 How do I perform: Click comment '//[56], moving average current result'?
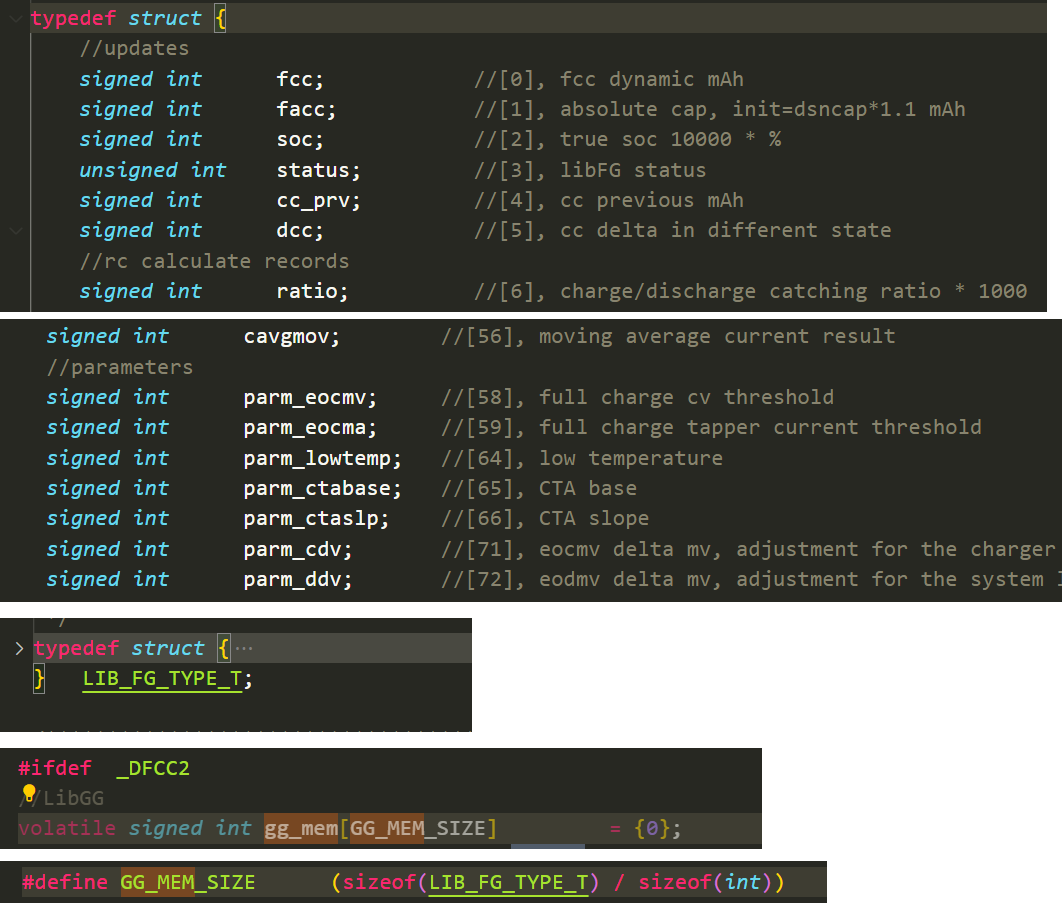668,336
